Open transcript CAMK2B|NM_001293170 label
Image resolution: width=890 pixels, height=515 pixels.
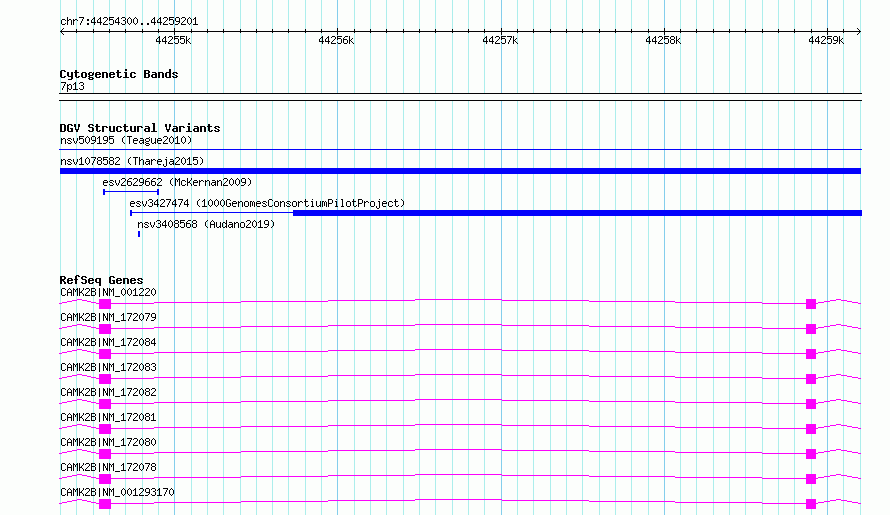click(x=117, y=492)
